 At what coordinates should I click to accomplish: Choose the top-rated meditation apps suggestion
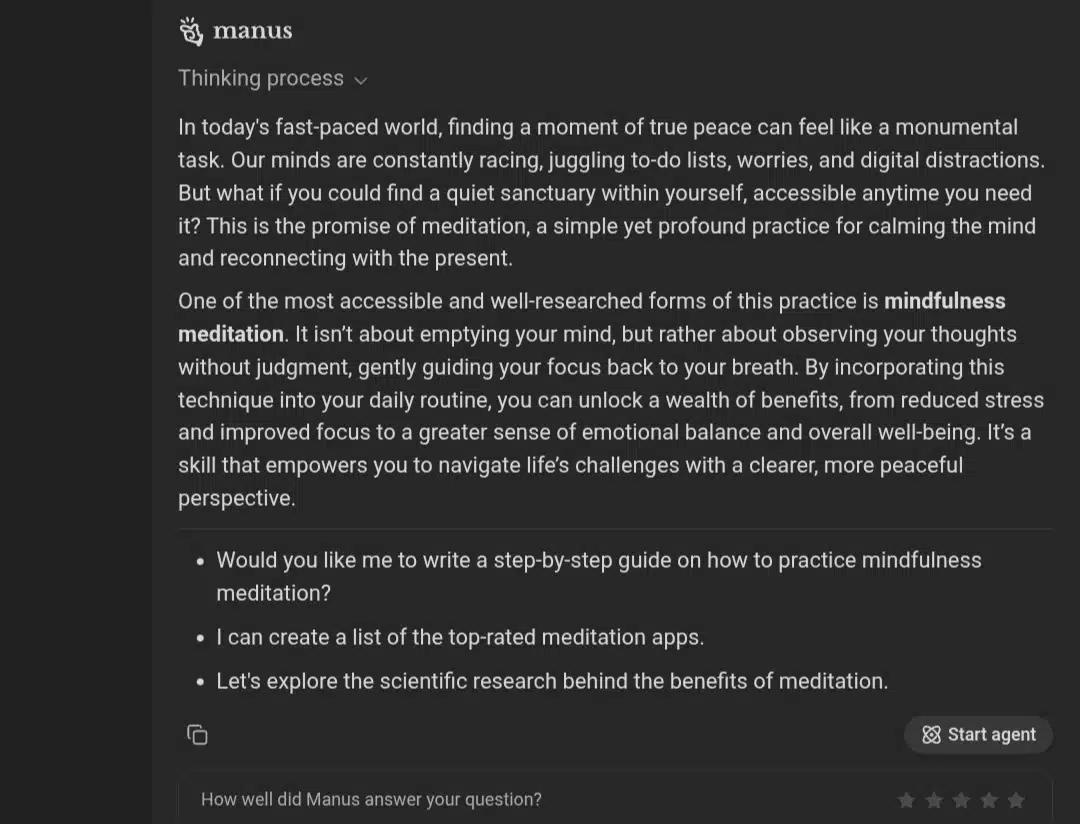[460, 637]
